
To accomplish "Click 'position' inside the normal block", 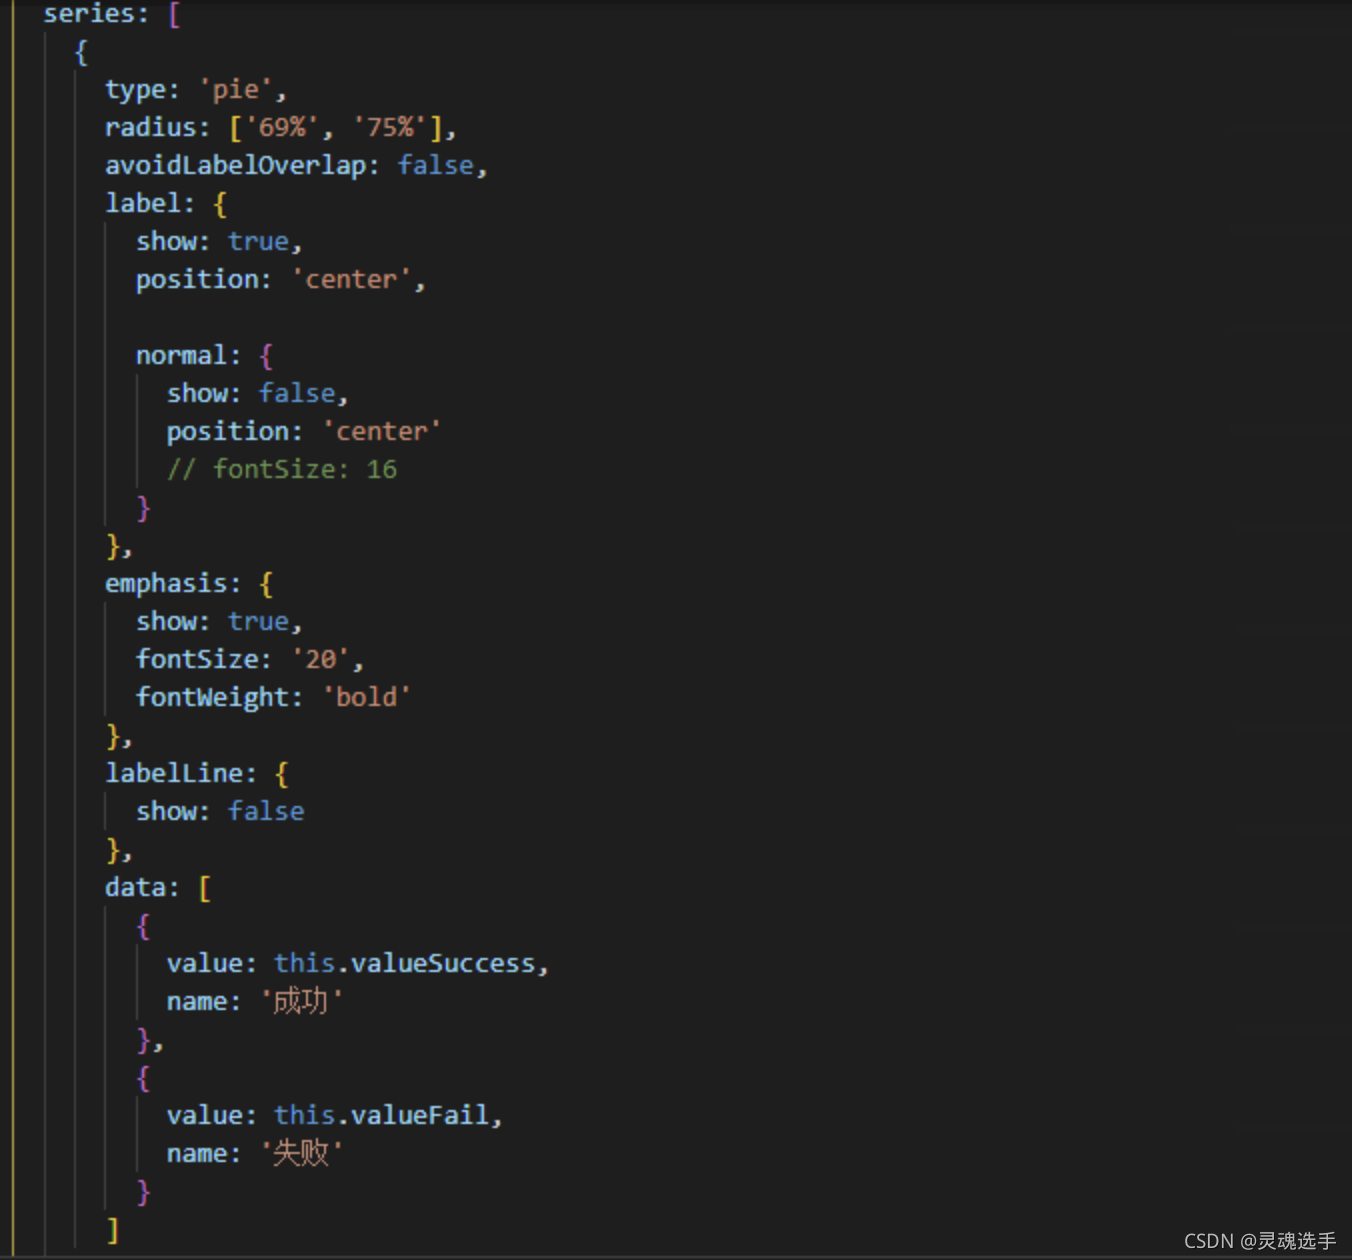I will pos(227,431).
